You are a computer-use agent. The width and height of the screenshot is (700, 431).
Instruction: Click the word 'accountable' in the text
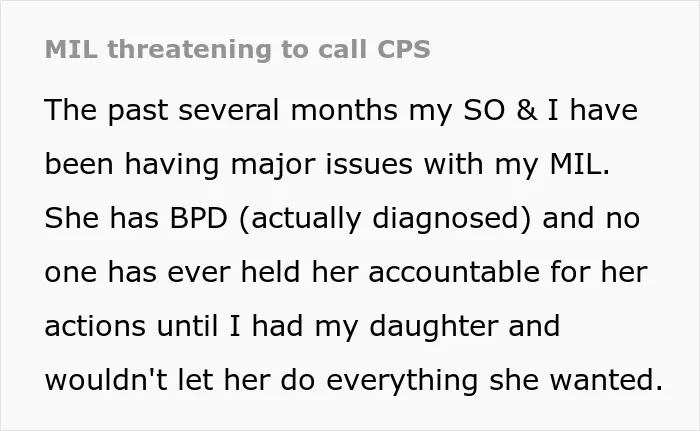coord(454,272)
